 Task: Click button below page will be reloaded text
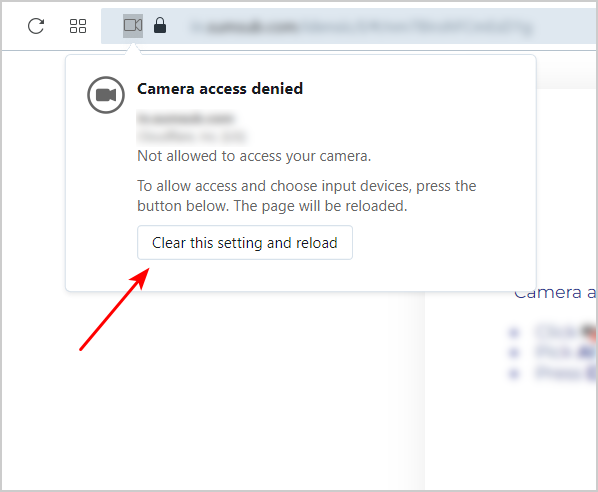(245, 243)
